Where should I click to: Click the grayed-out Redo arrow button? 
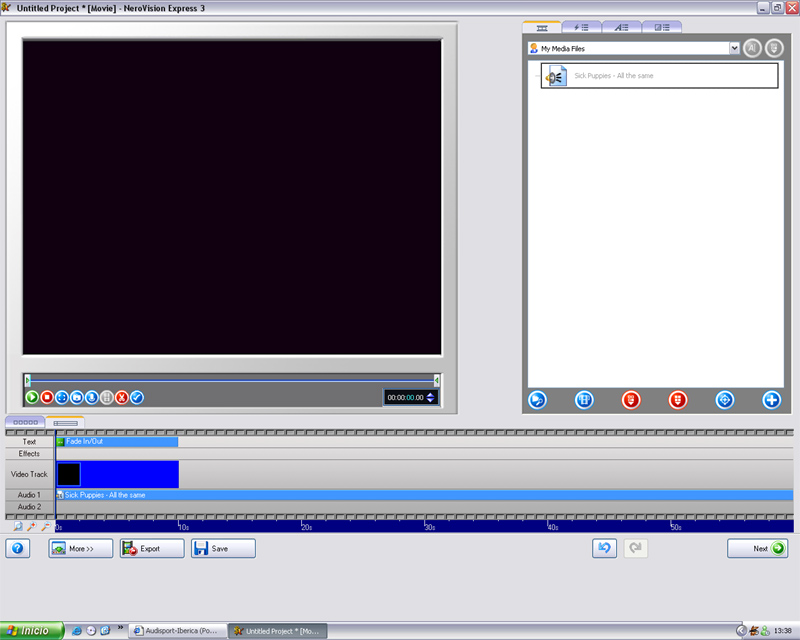pyautogui.click(x=636, y=548)
